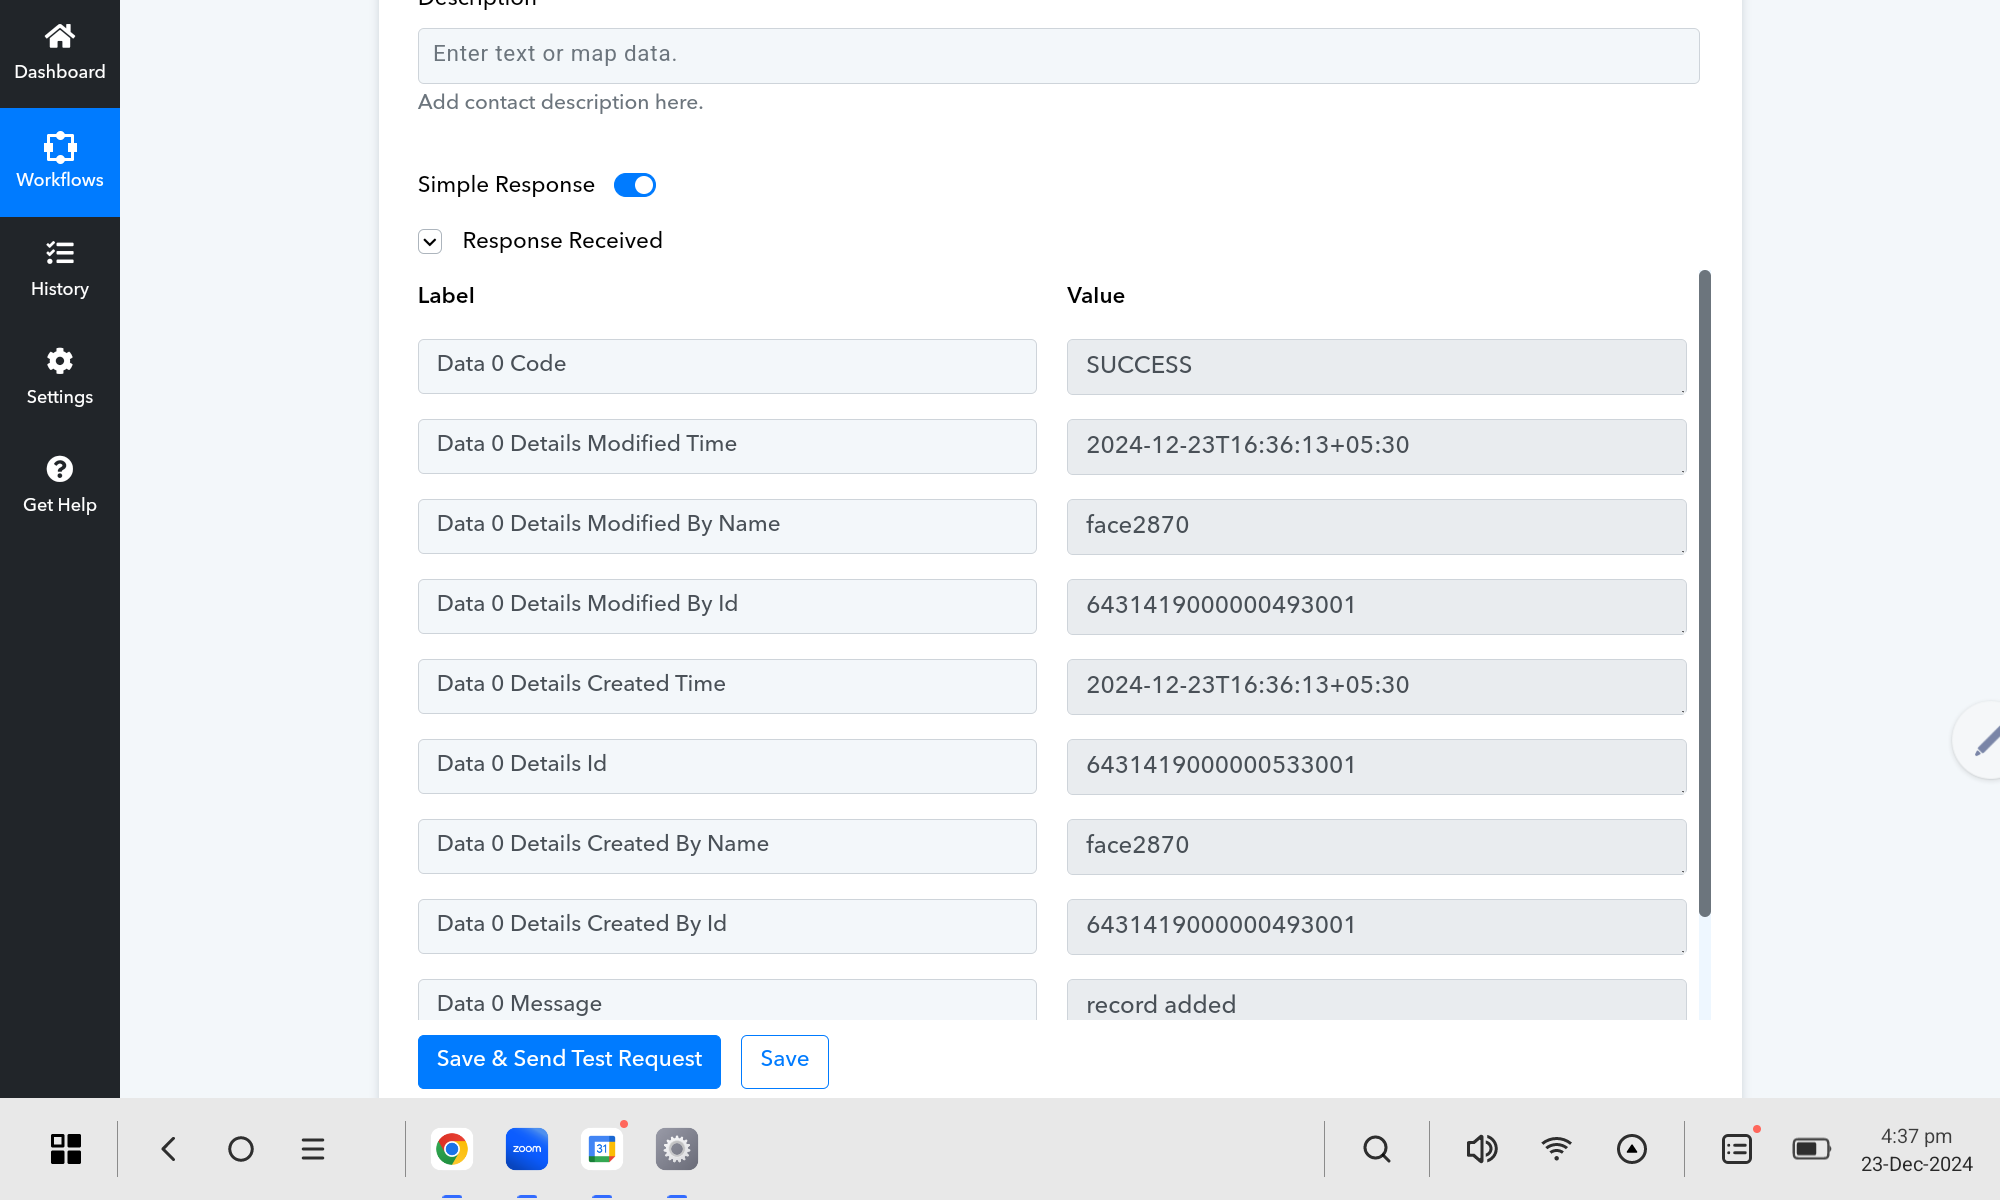Click the Modified By Name value face2870
2000x1200 pixels.
pyautogui.click(x=1377, y=526)
